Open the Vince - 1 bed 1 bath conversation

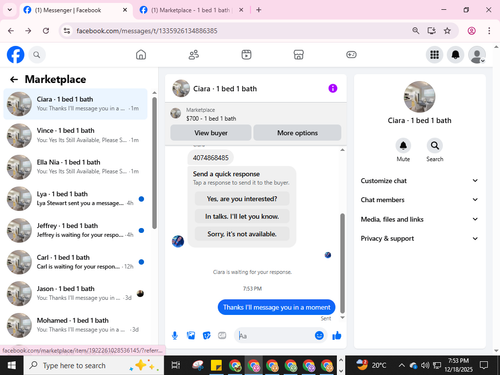(75, 135)
